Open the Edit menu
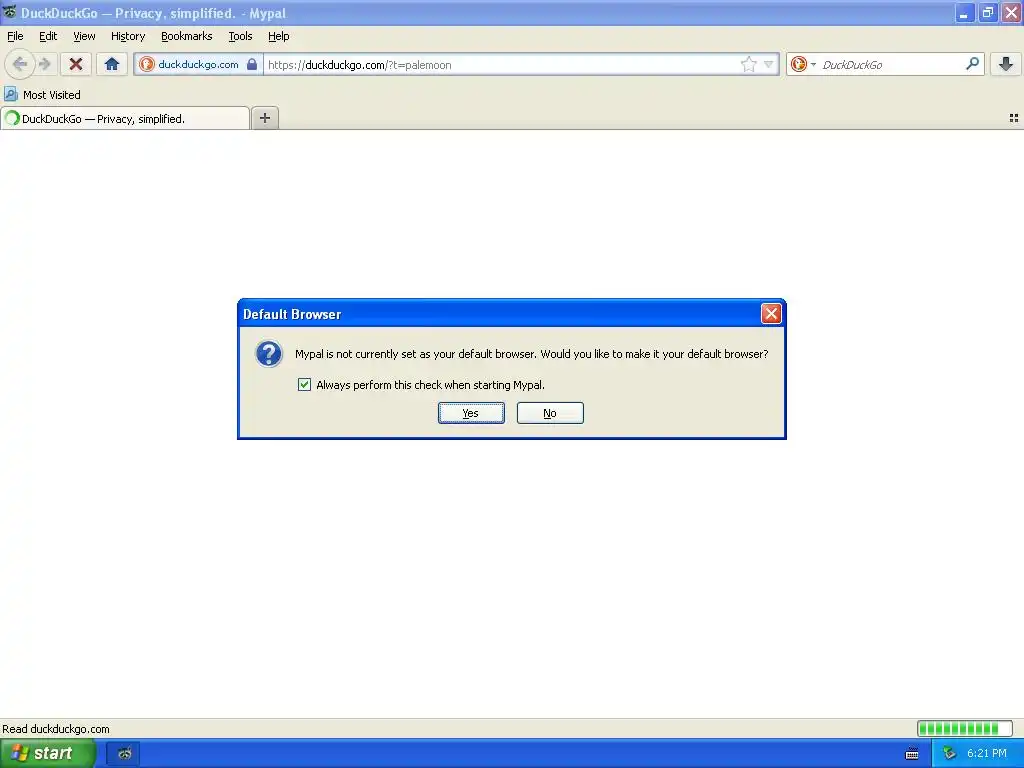1024x768 pixels. [48, 36]
